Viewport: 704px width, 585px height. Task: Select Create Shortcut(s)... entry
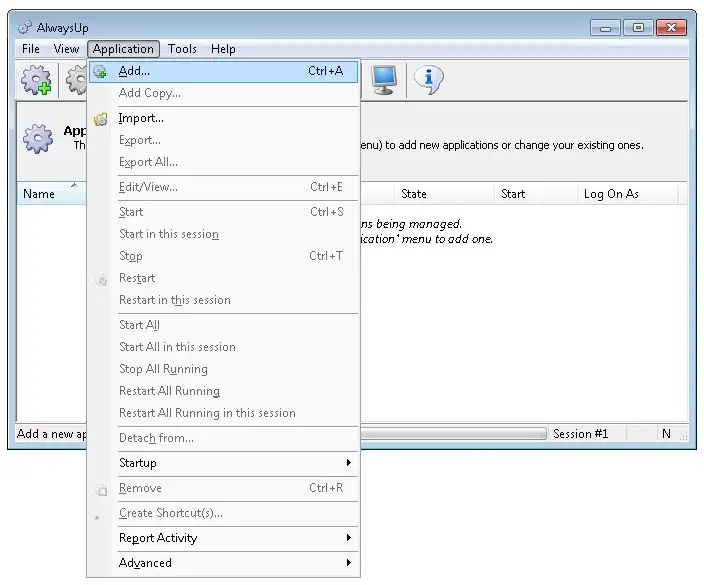tap(224, 514)
